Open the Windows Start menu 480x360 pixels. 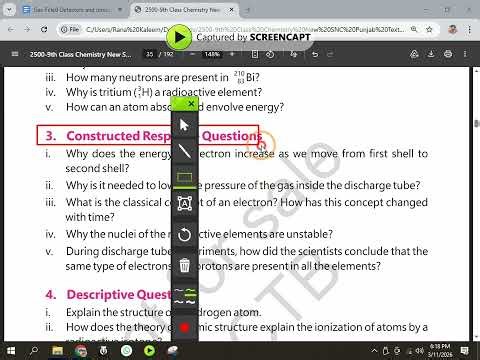11,351
